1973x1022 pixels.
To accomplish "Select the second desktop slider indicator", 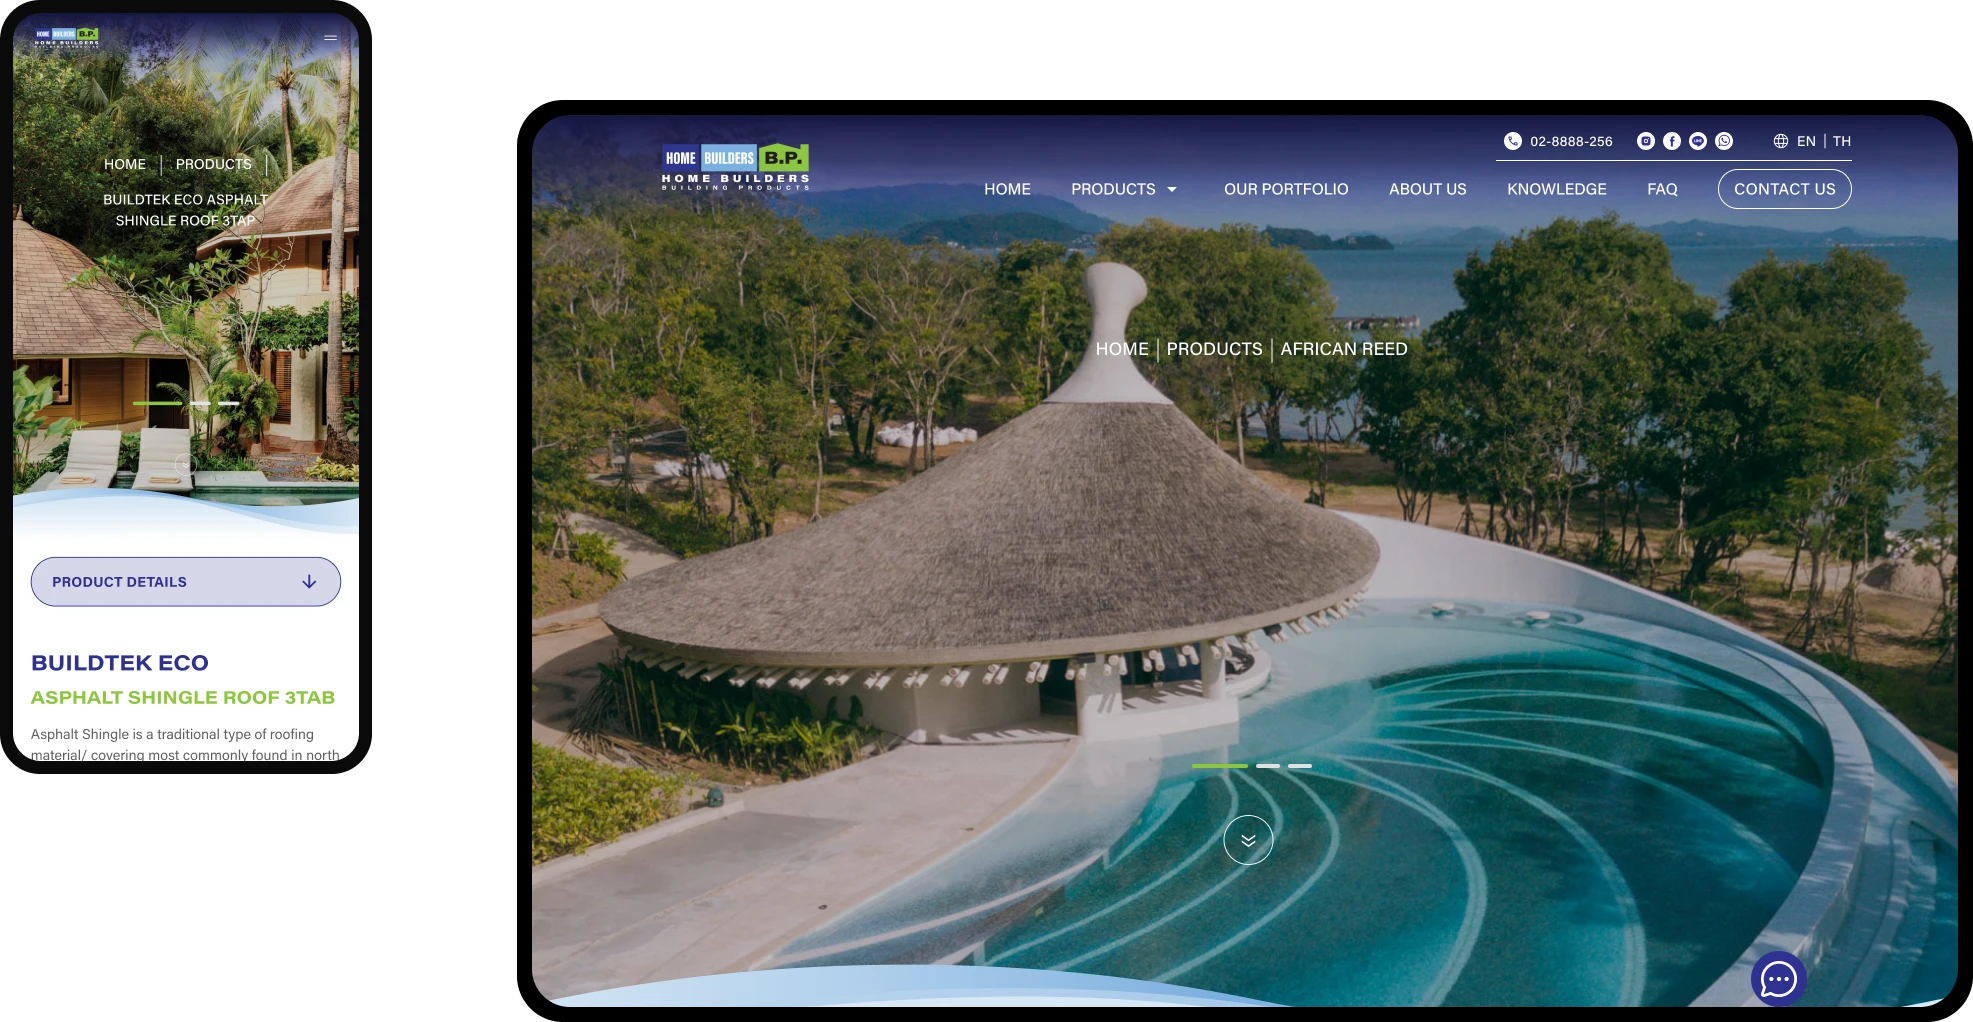I will click(x=1268, y=766).
